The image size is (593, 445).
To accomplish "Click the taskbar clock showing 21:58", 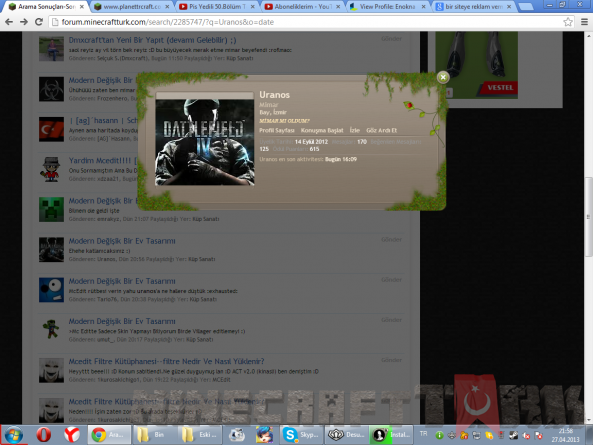I will coord(565,435).
